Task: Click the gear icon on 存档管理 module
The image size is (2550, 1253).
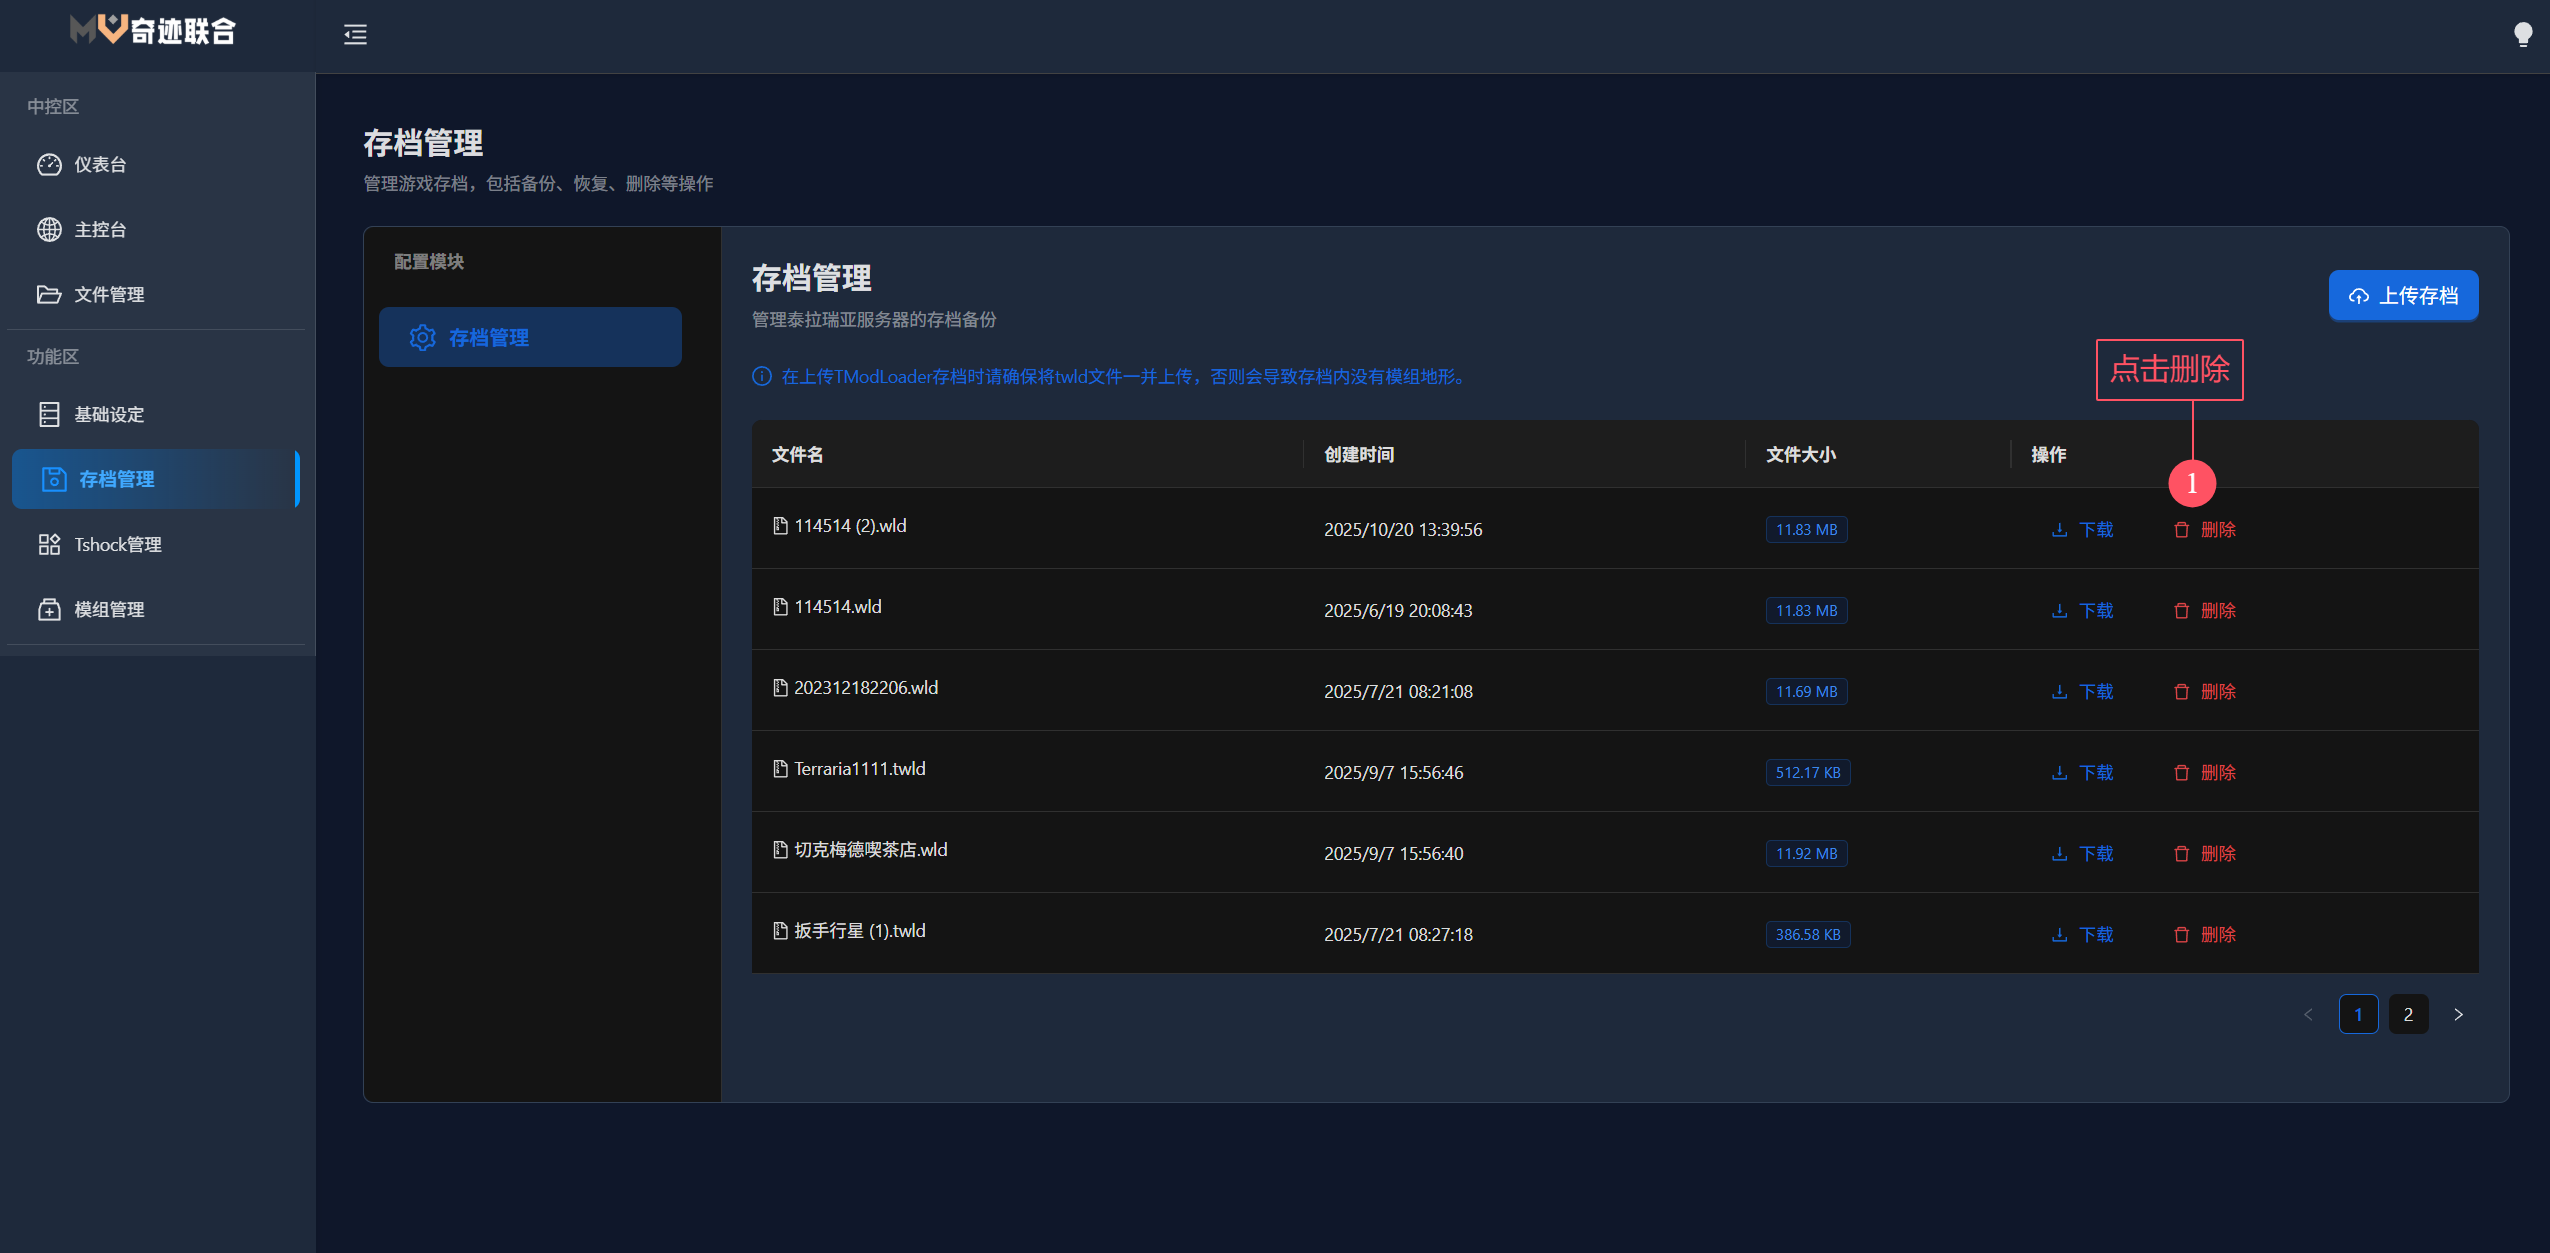Action: point(424,337)
